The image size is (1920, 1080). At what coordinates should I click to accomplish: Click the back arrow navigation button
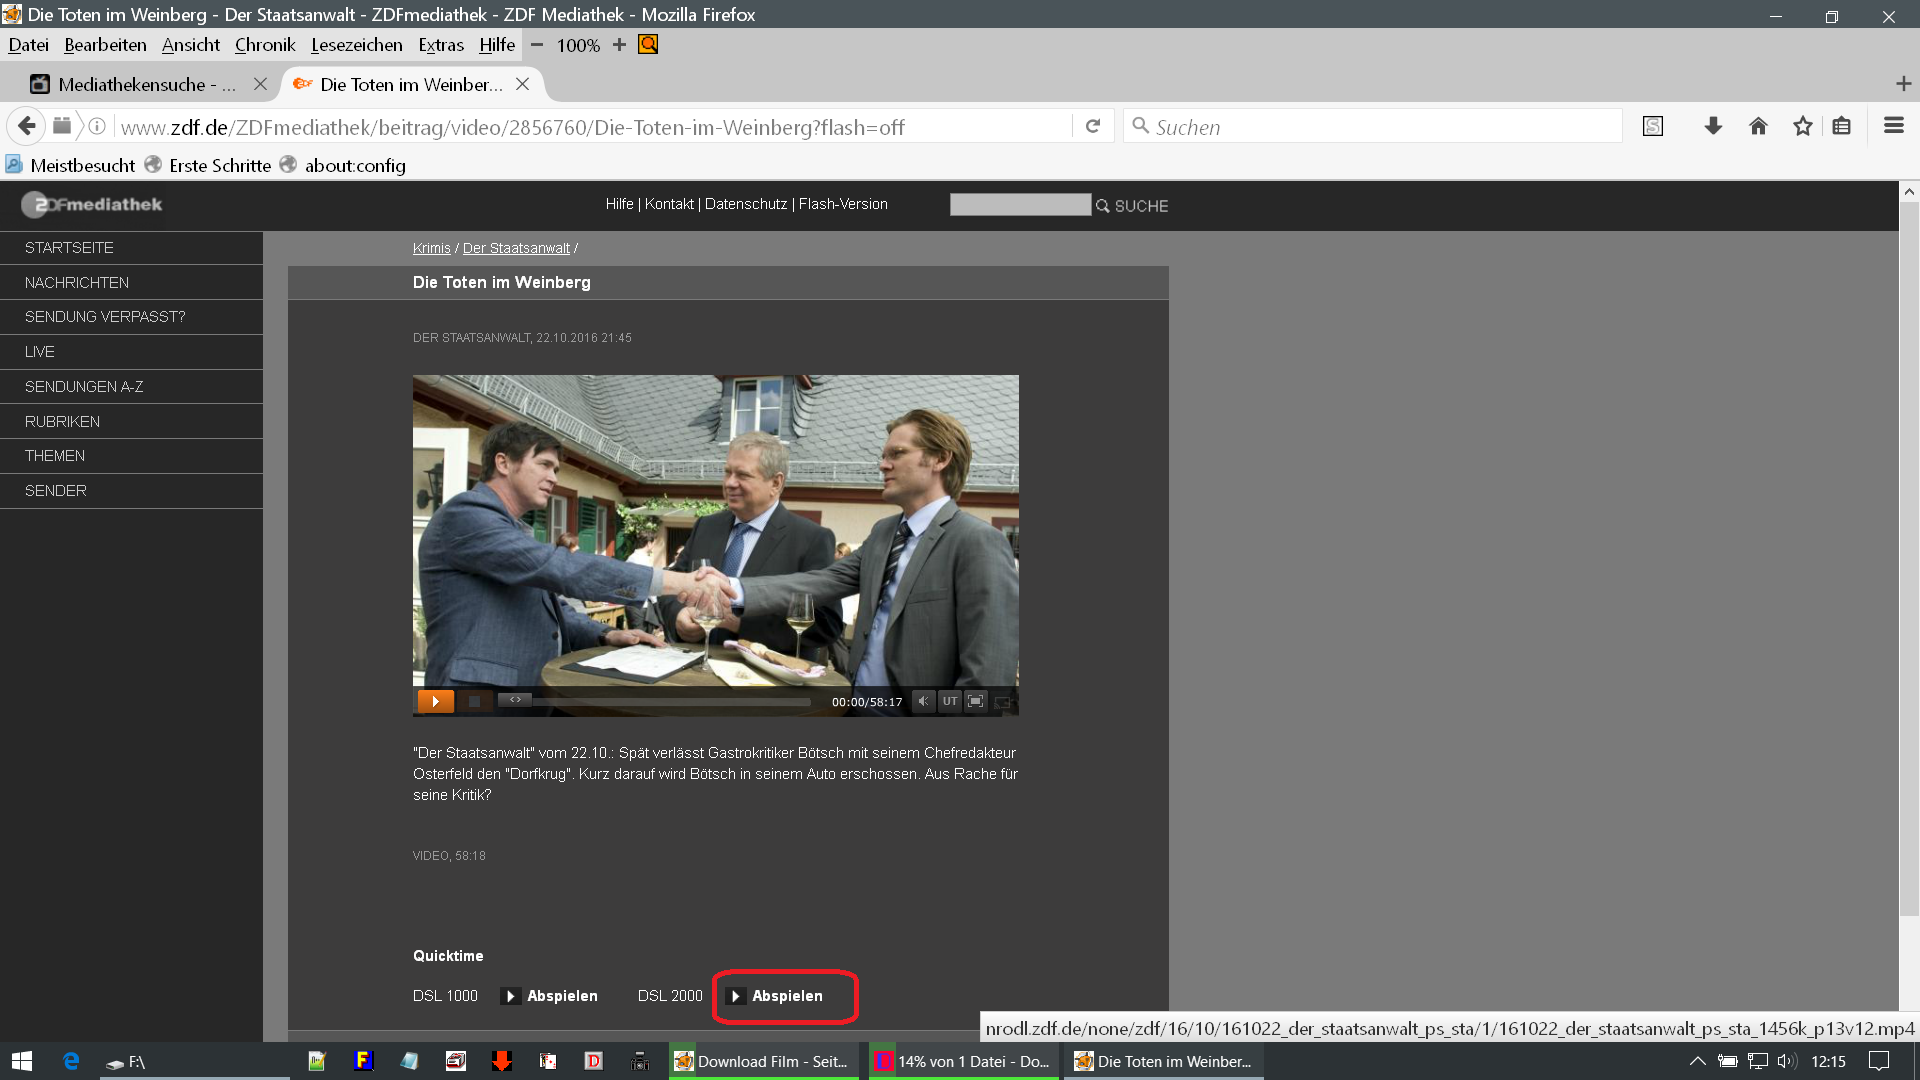tap(27, 126)
